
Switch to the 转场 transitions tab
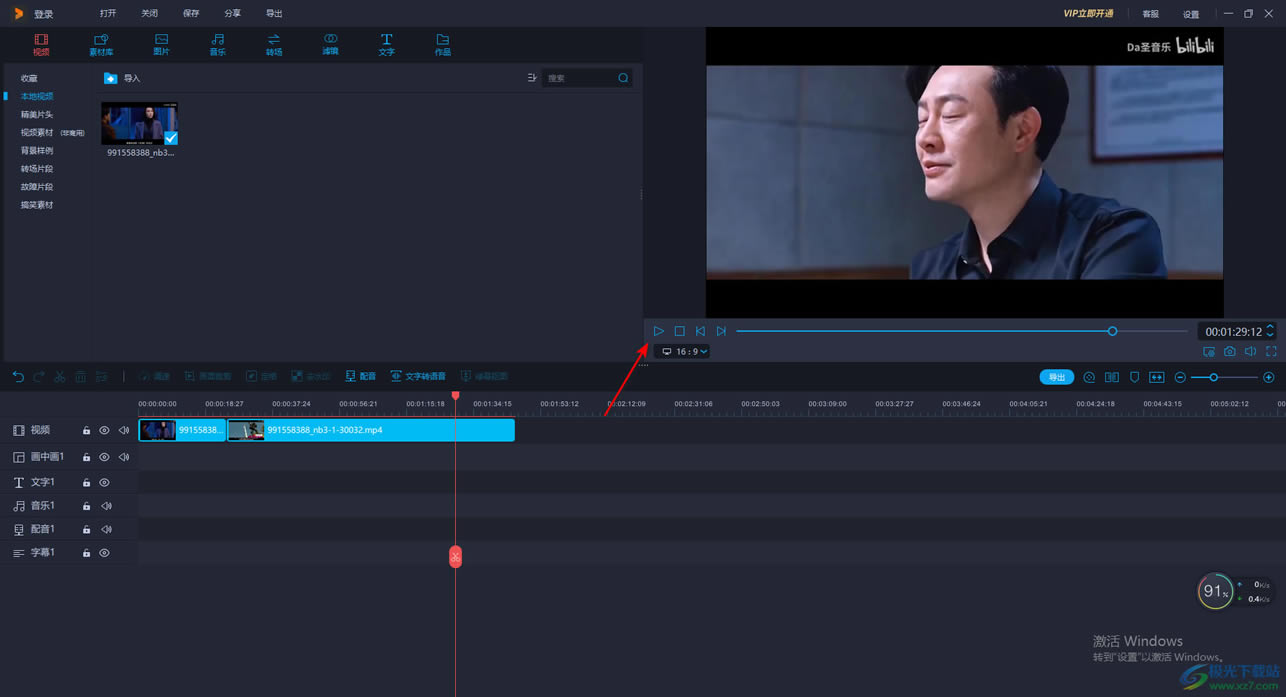point(273,44)
